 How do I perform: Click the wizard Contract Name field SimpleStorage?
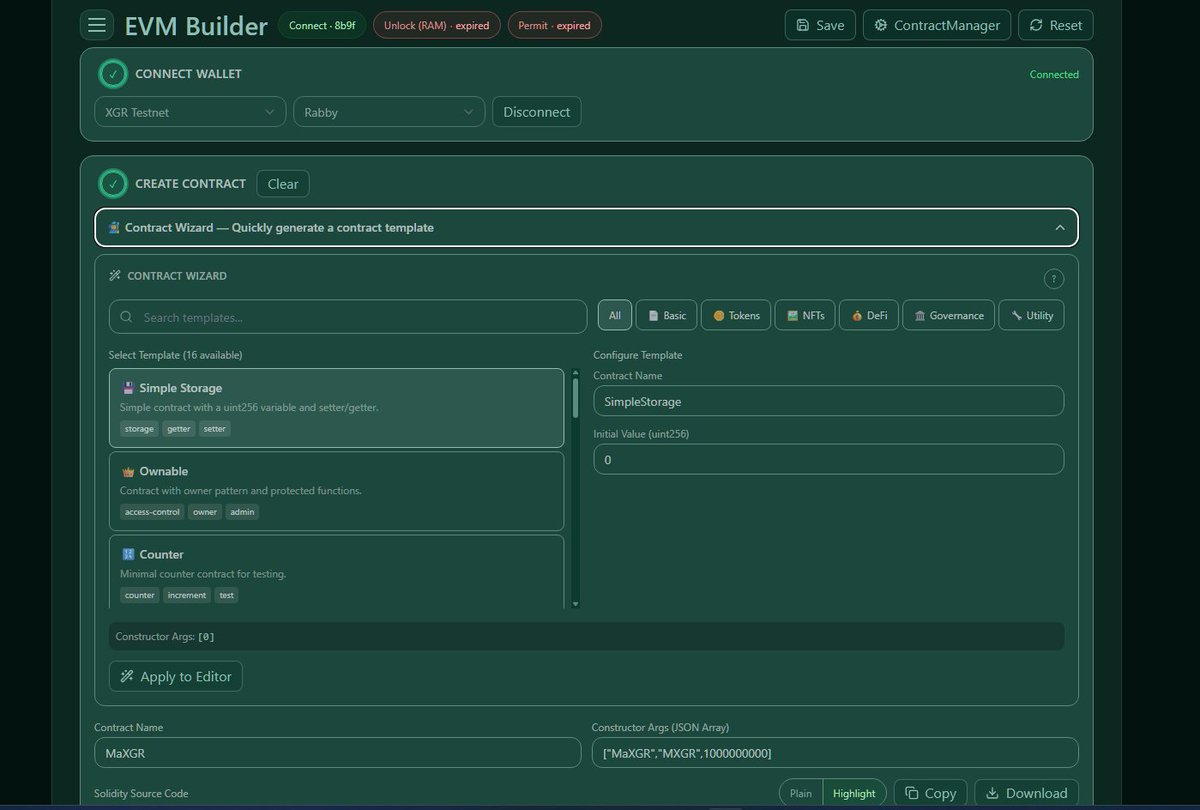pyautogui.click(x=828, y=401)
